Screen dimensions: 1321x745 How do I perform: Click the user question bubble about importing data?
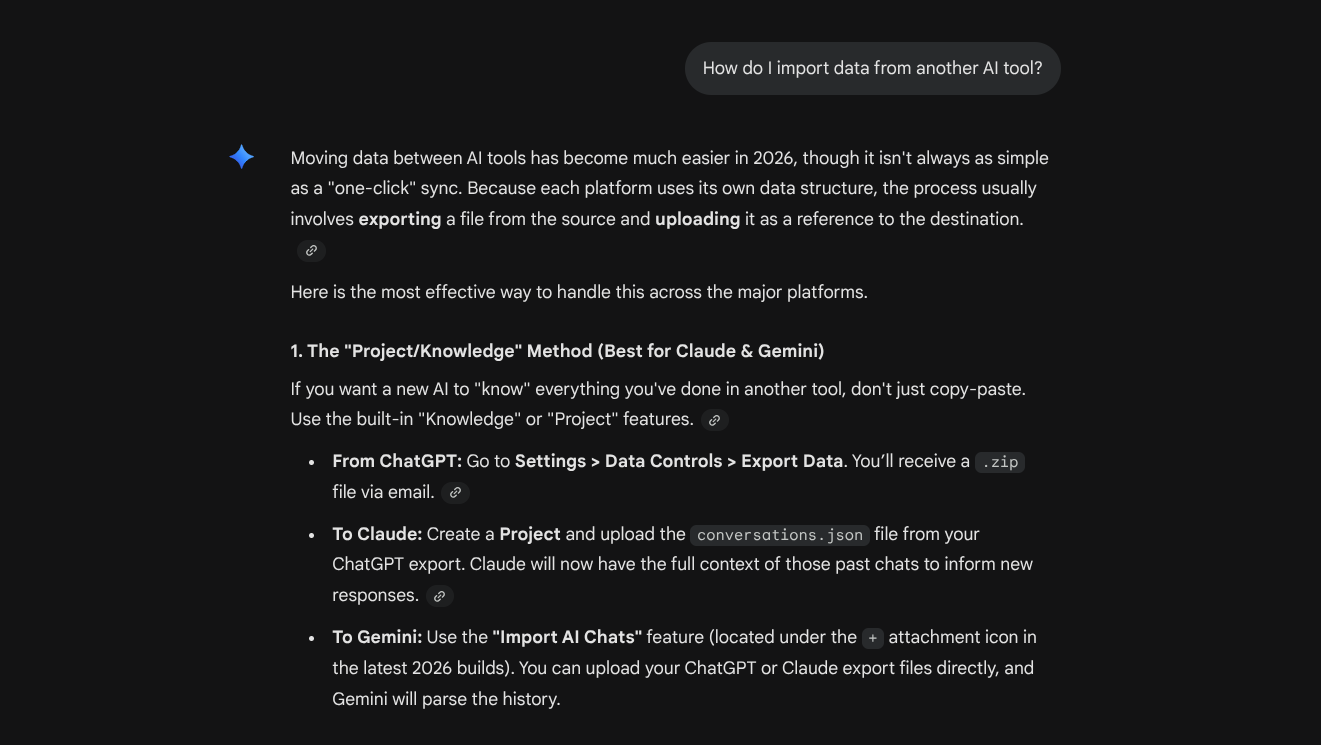tap(872, 68)
